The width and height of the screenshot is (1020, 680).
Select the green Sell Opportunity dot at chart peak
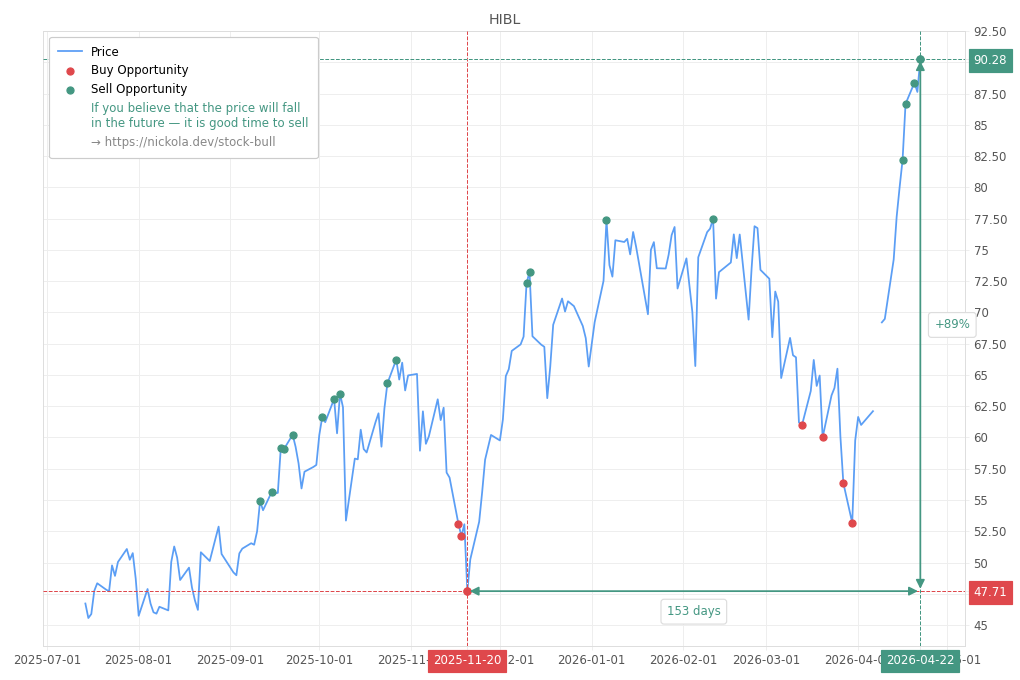919,60
